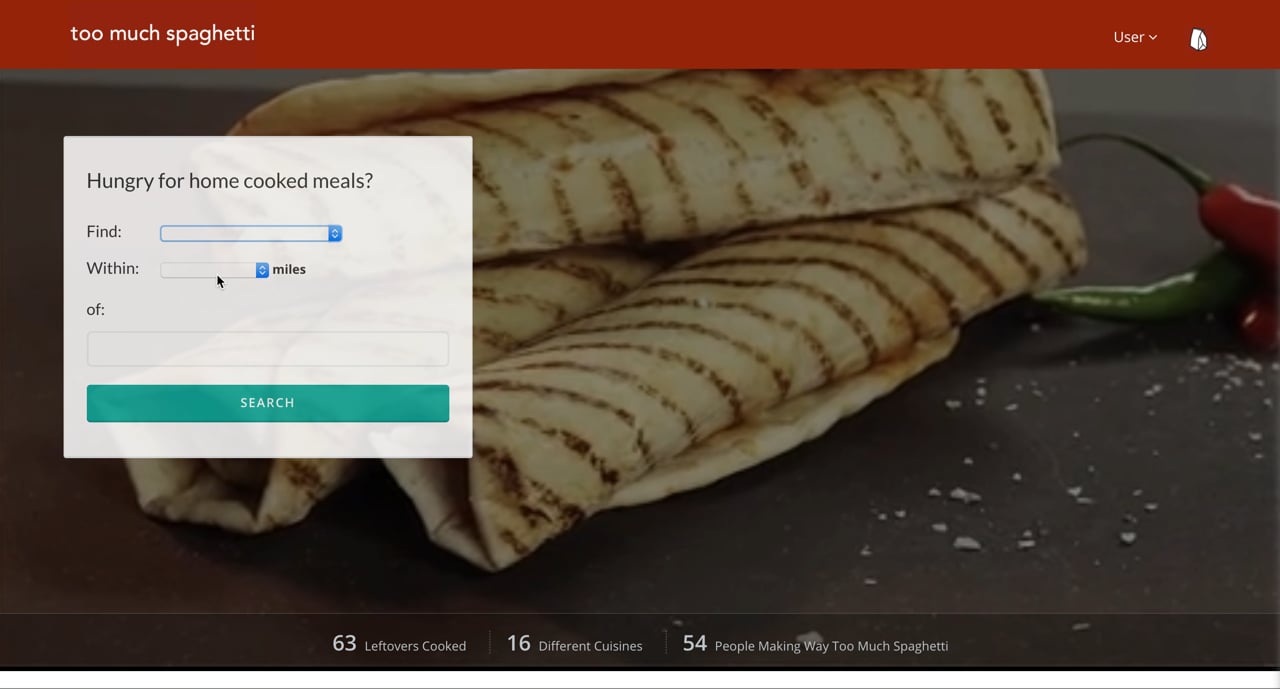This screenshot has width=1280, height=689.
Task: Click the 'of:' field label
Action: coord(95,310)
